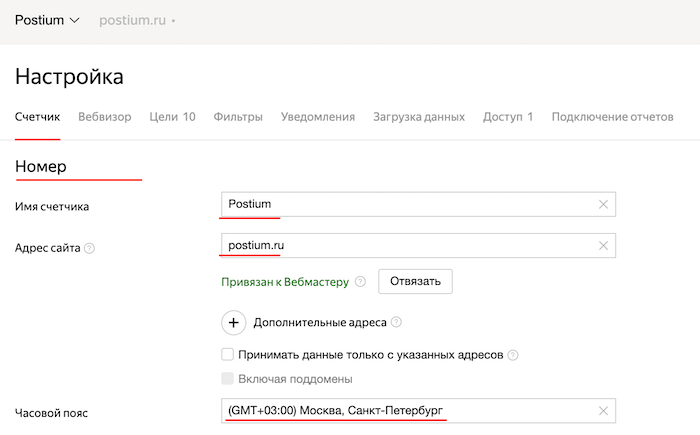This screenshot has height=435, width=700.
Task: Expand the Postium account dropdown
Action: (48, 20)
